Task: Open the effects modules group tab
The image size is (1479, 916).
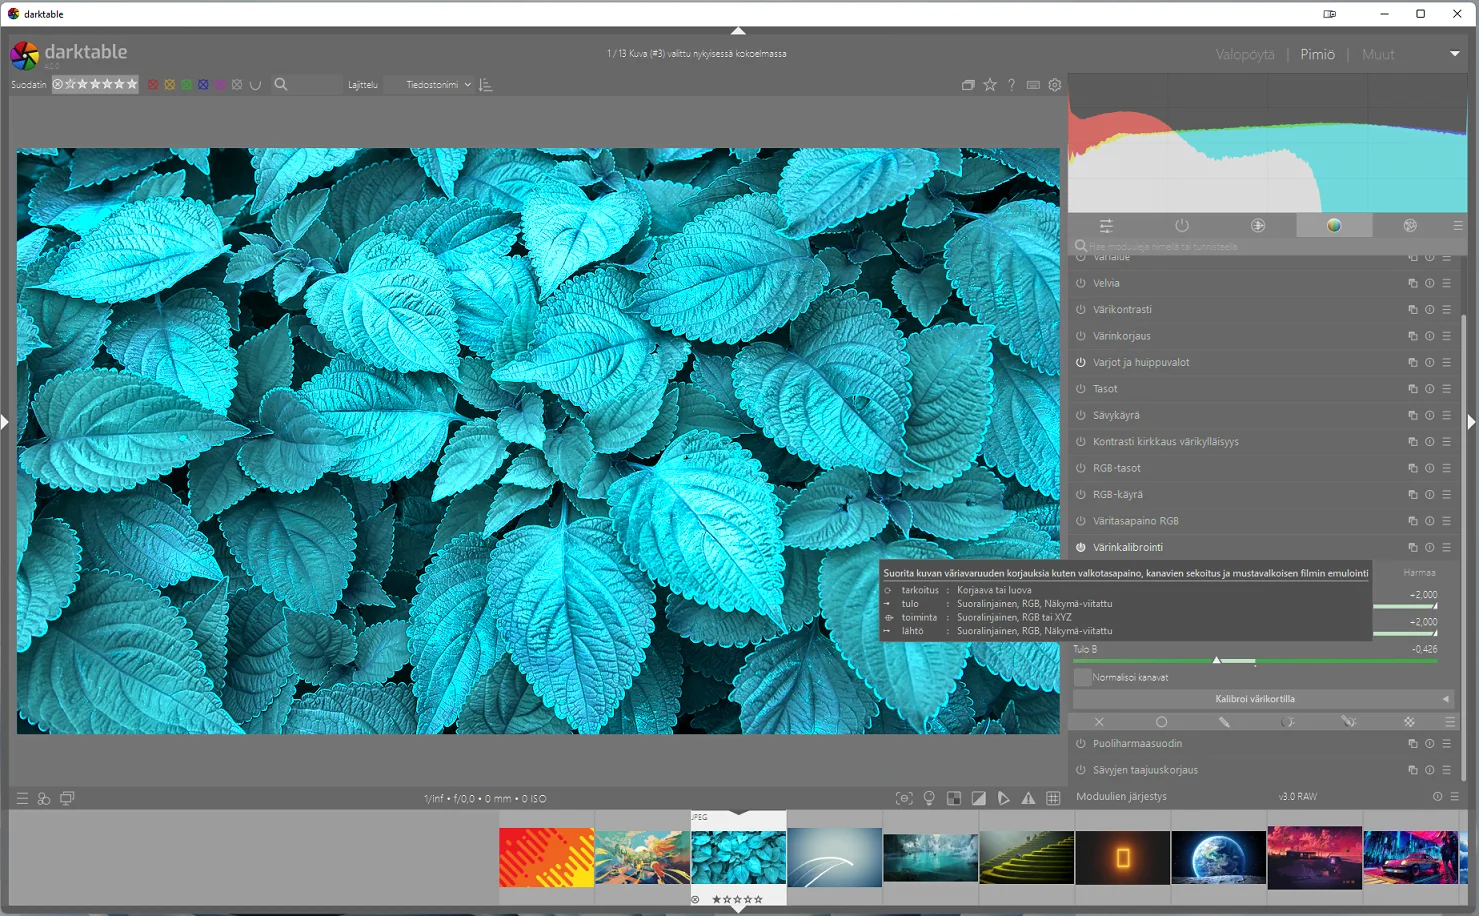Action: [1410, 226]
